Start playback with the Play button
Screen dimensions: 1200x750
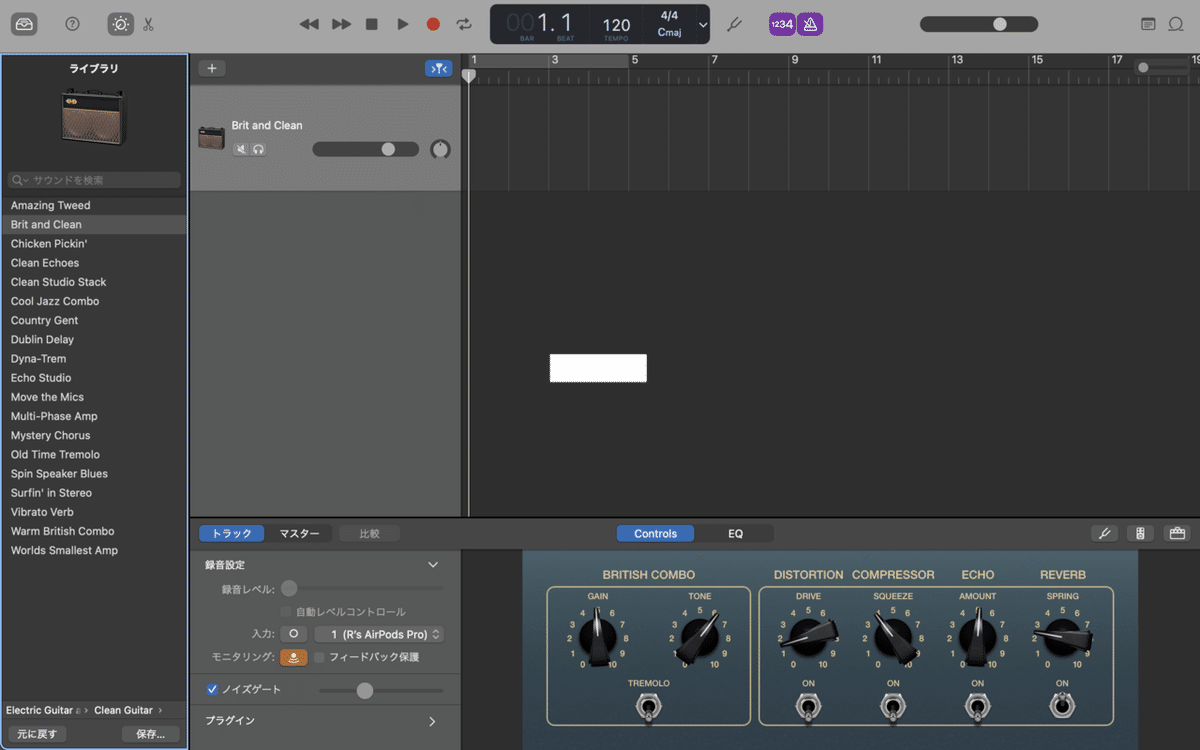point(403,24)
